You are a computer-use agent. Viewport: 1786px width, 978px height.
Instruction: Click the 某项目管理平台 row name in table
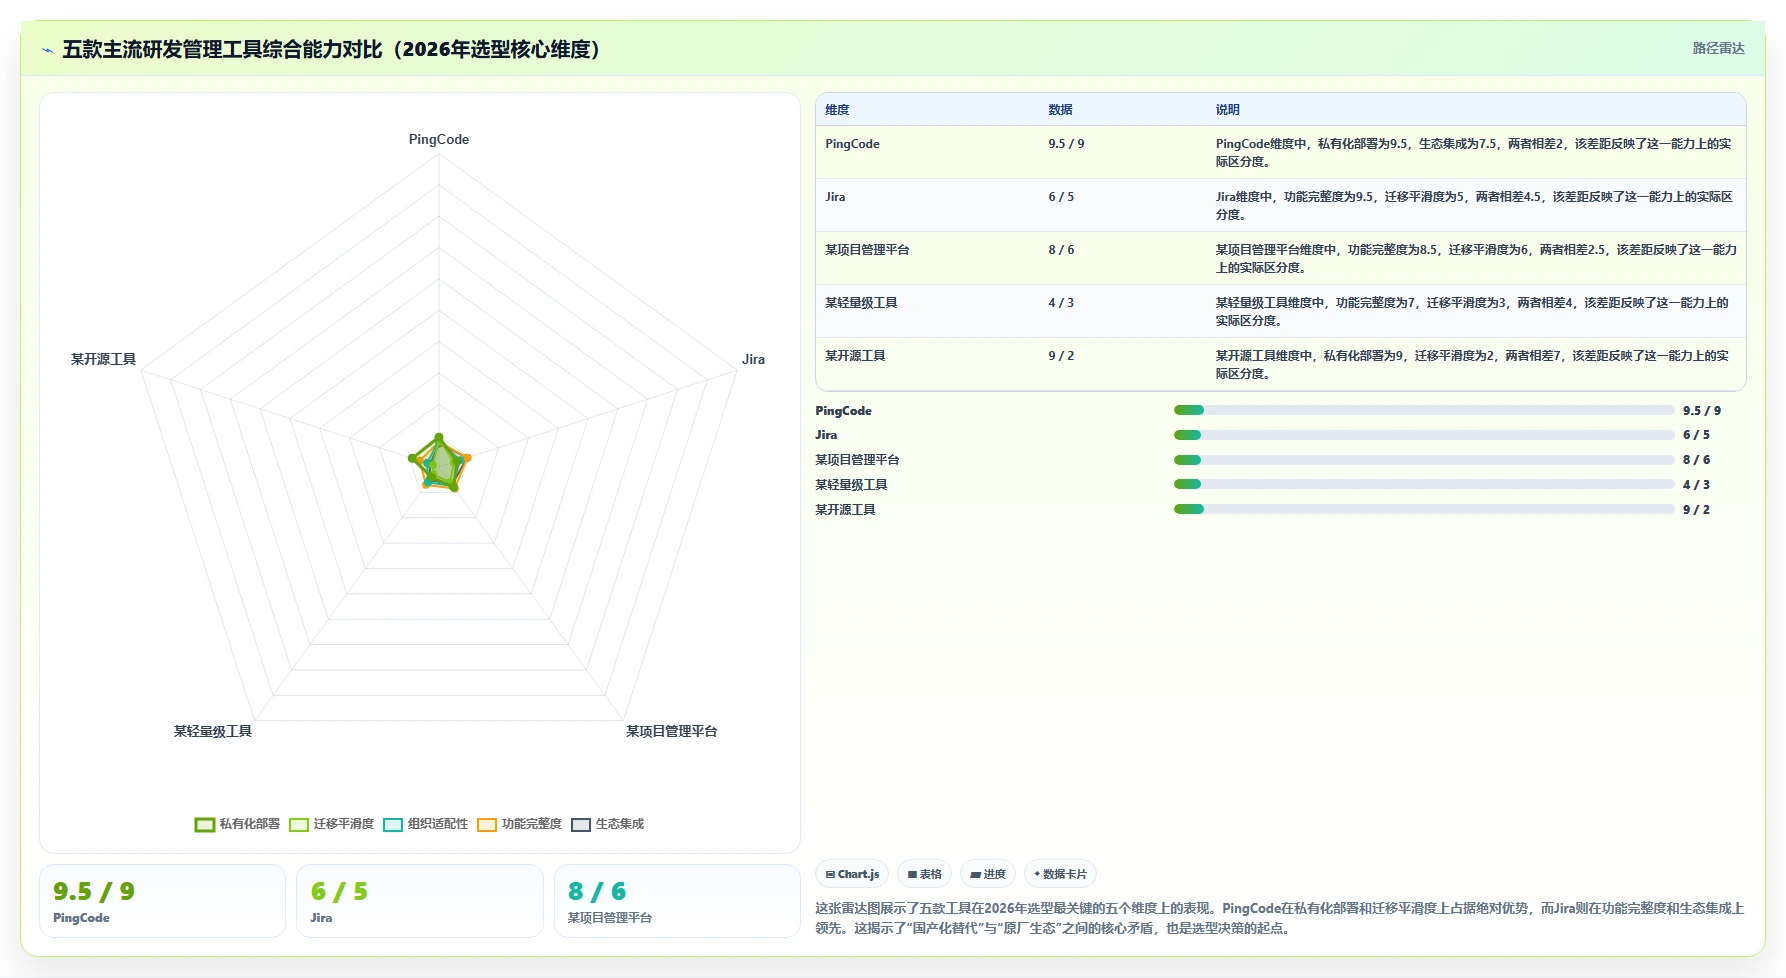point(867,250)
